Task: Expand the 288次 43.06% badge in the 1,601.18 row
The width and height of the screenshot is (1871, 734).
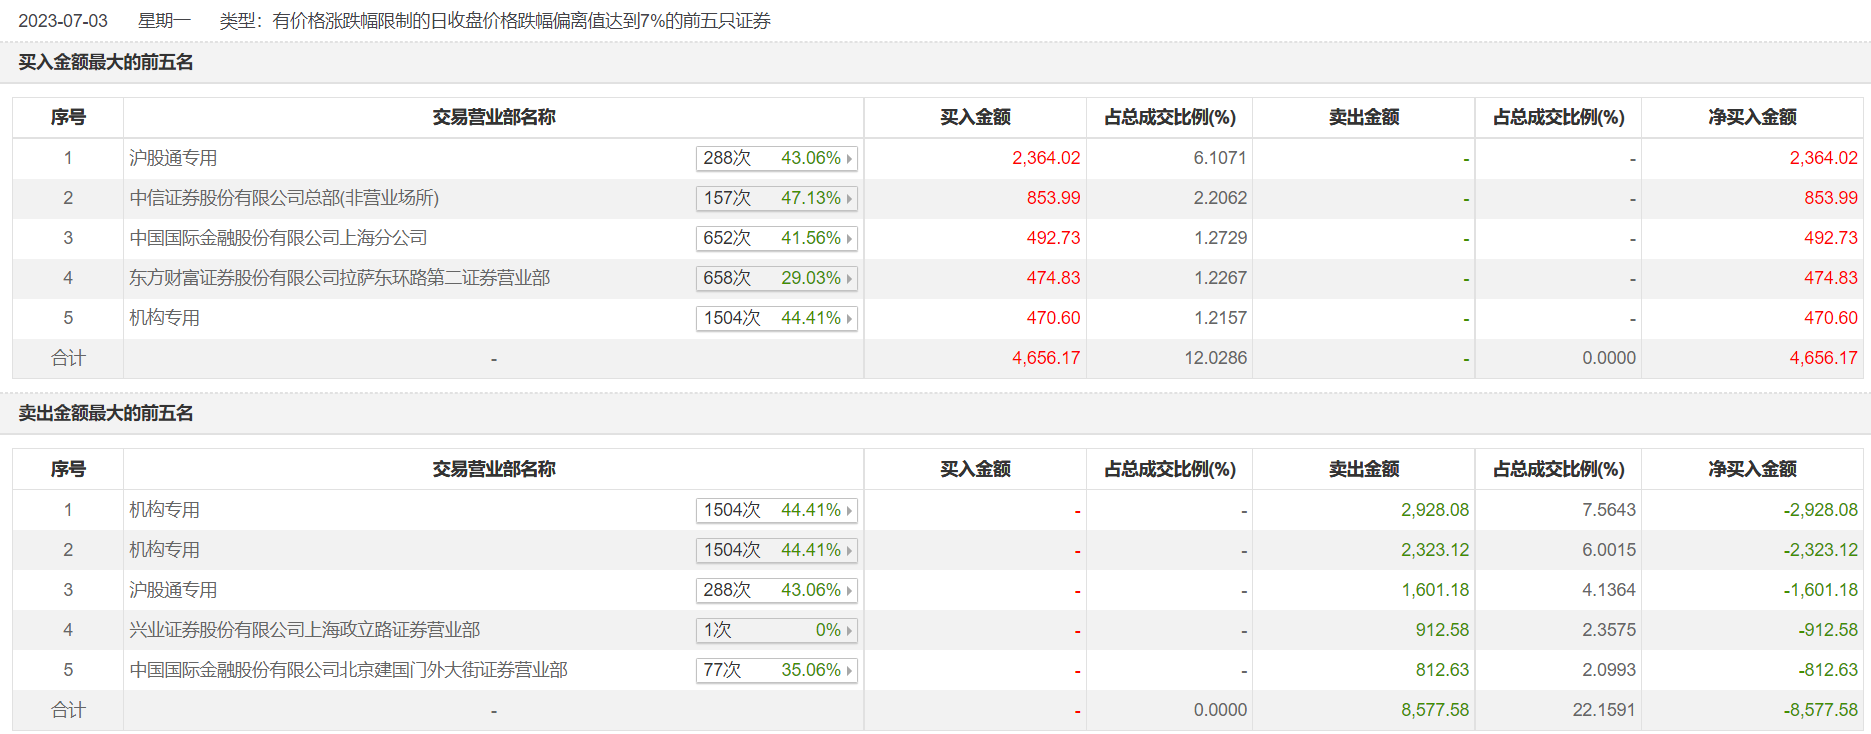Action: click(777, 590)
